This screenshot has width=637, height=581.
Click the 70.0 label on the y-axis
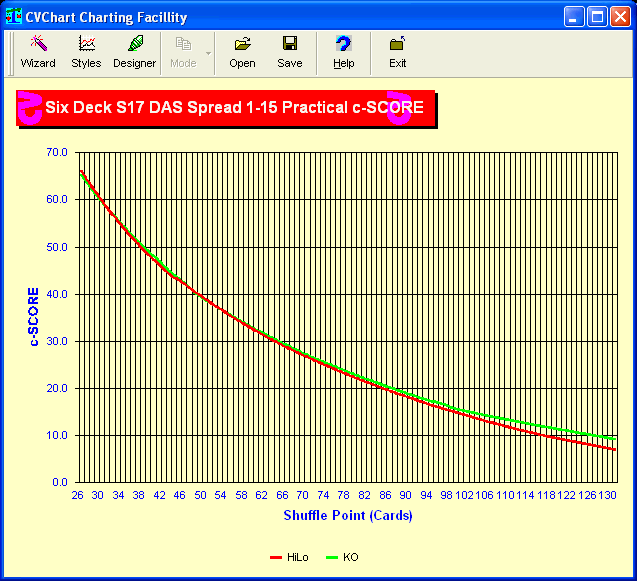pos(58,152)
